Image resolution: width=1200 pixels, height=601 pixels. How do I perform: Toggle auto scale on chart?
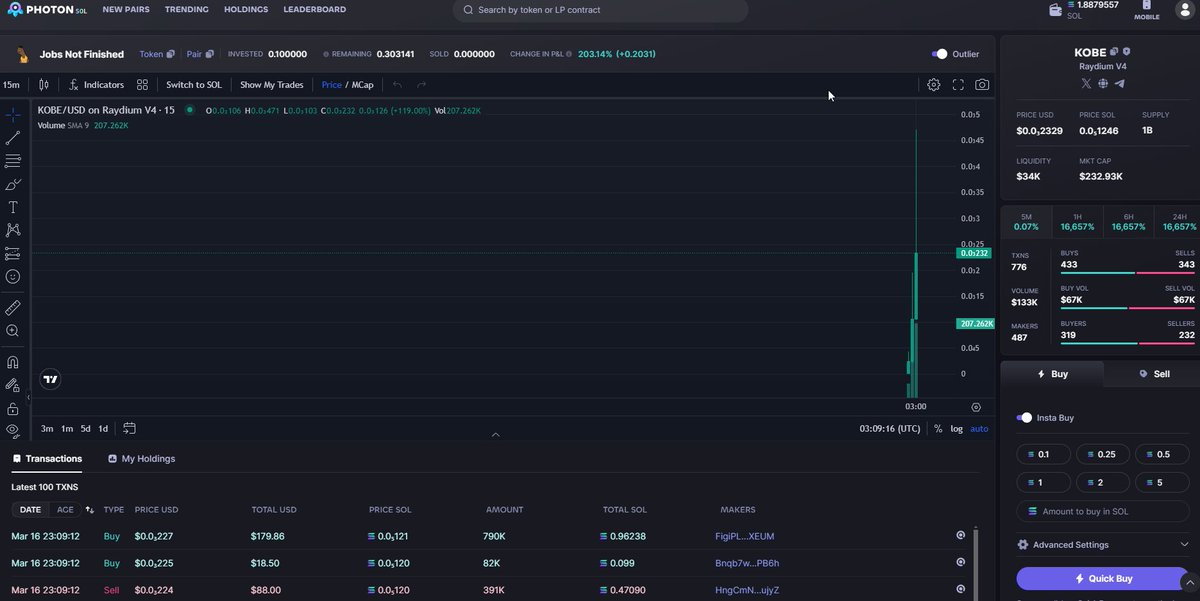point(979,429)
